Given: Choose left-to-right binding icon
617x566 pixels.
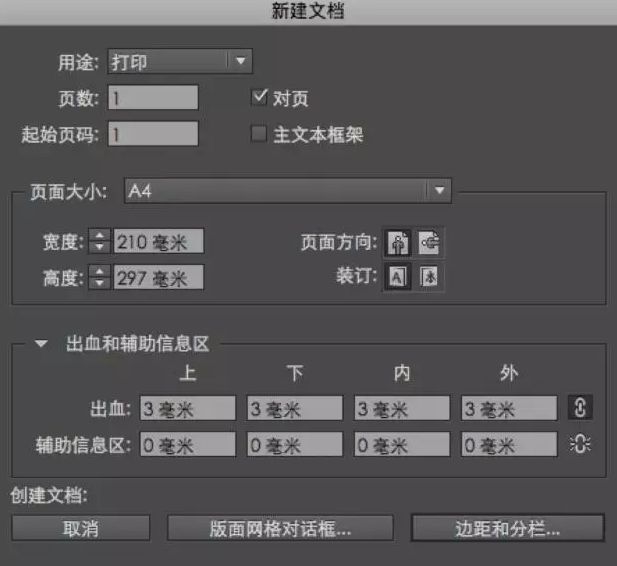Looking at the screenshot, I should click(x=398, y=278).
